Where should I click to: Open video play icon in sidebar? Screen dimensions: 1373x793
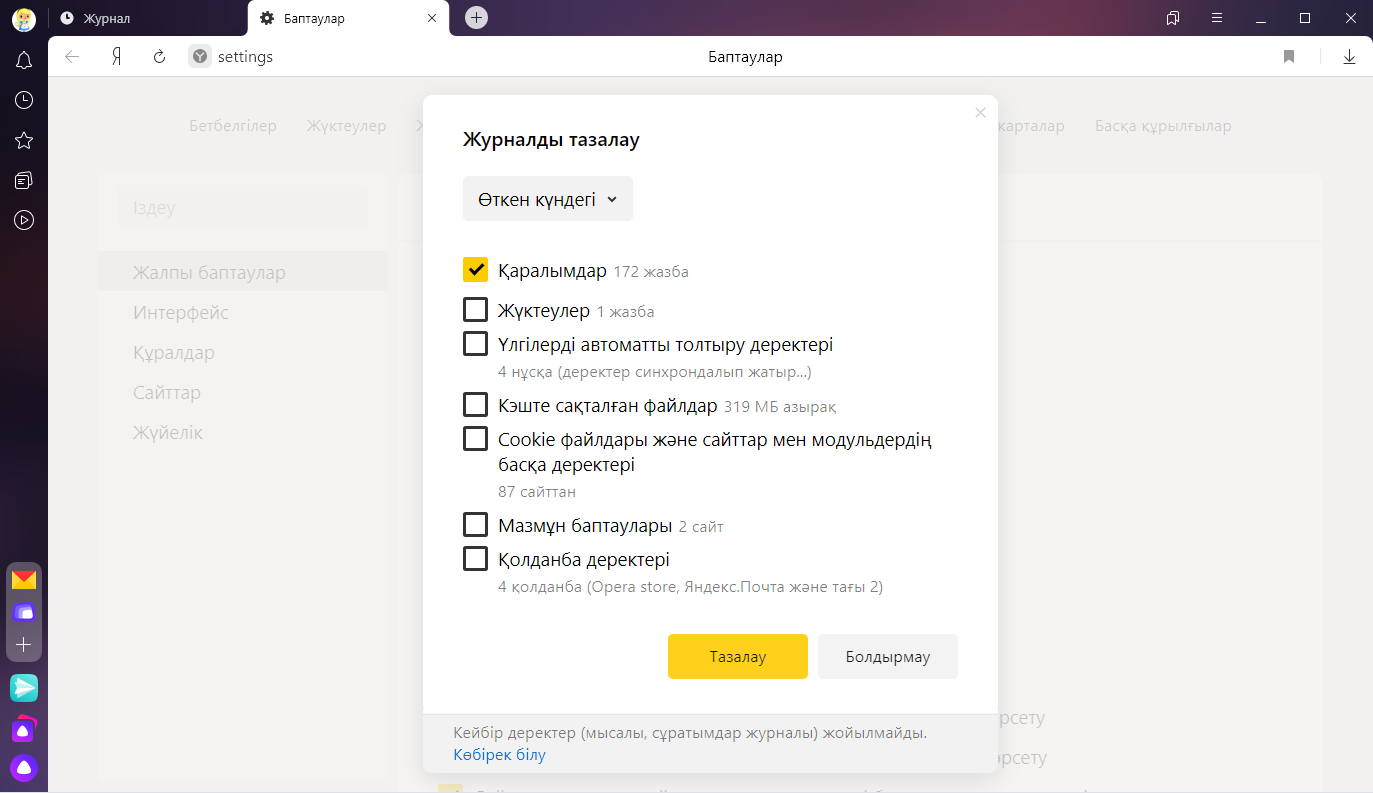(x=24, y=220)
